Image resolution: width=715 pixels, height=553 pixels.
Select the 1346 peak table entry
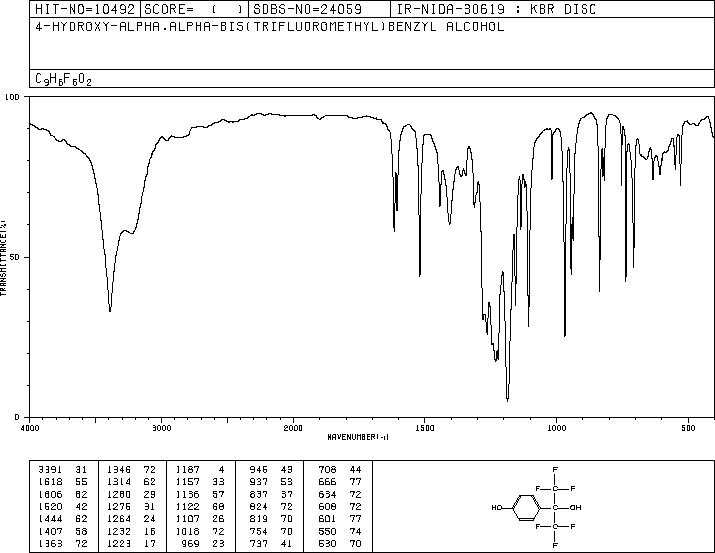[131, 470]
